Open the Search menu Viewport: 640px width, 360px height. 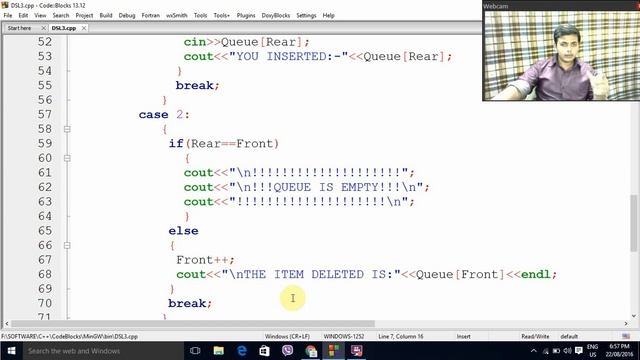pos(61,16)
